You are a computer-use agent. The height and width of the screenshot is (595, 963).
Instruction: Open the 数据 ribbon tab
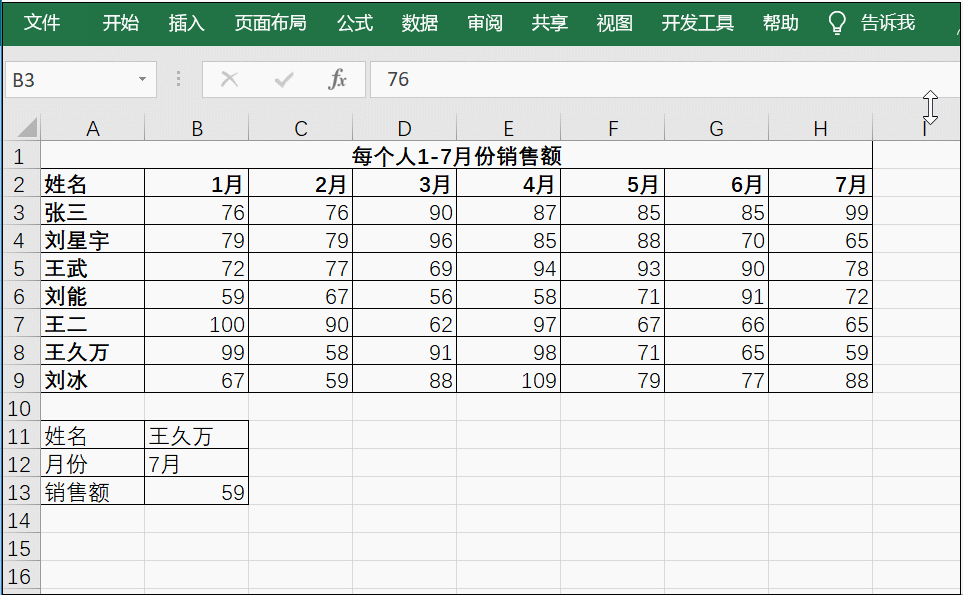420,22
